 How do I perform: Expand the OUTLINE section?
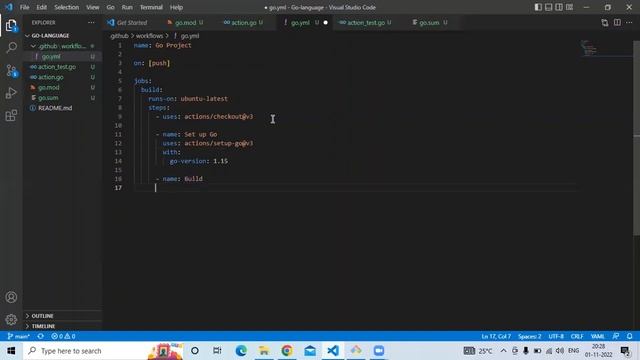point(42,316)
